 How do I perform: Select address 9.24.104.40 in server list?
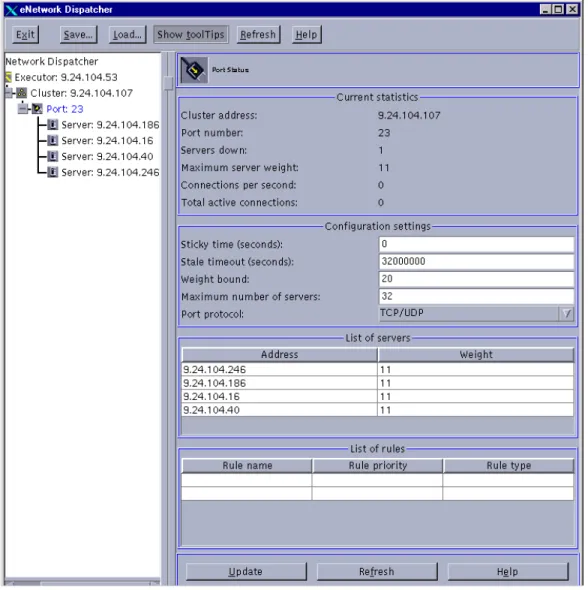pos(280,410)
